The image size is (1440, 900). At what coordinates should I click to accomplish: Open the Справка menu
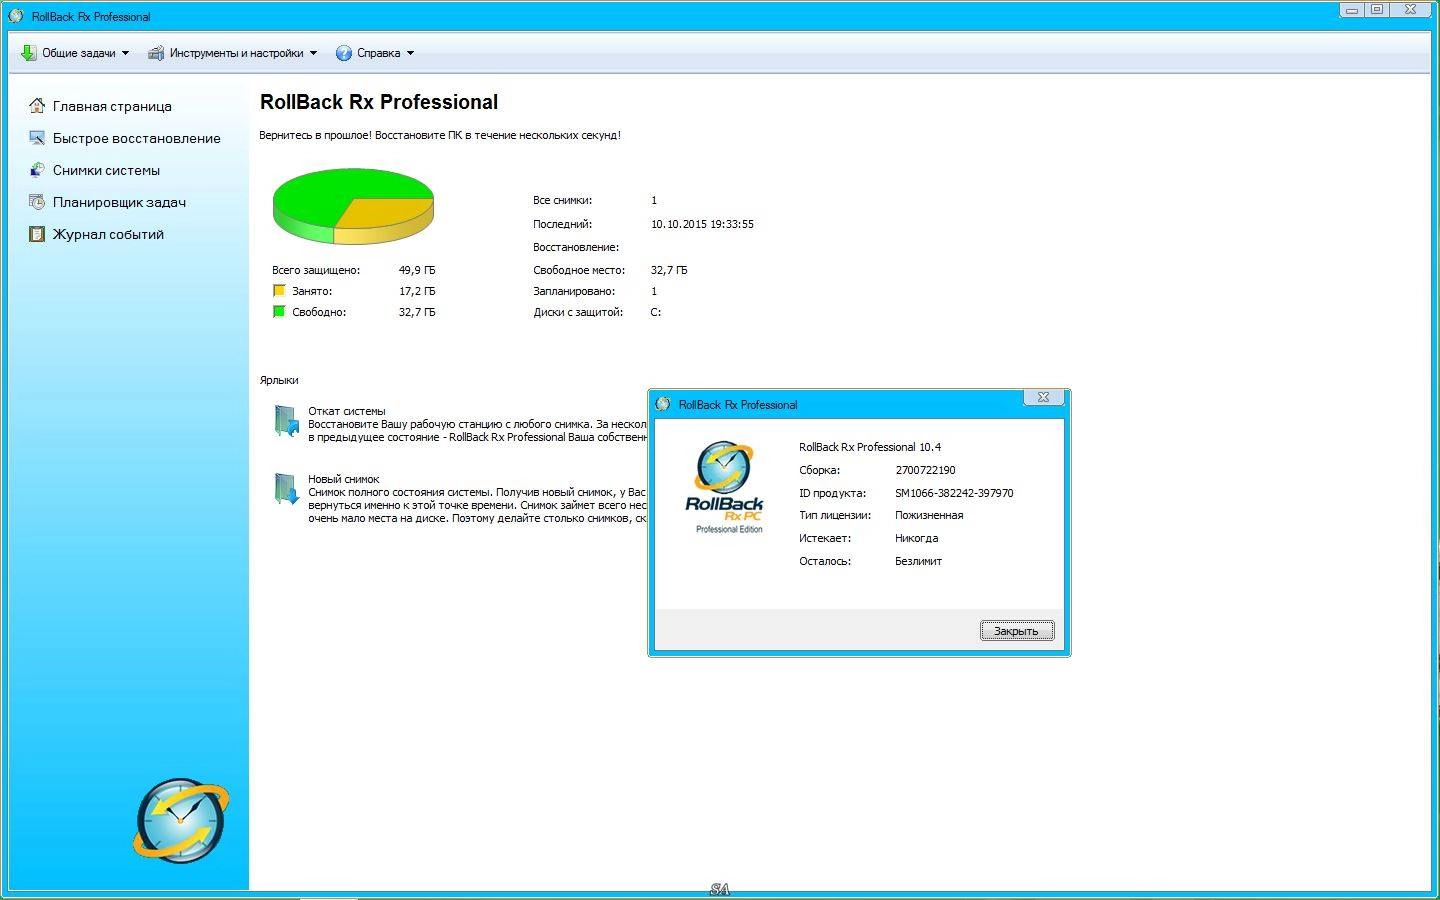(374, 53)
